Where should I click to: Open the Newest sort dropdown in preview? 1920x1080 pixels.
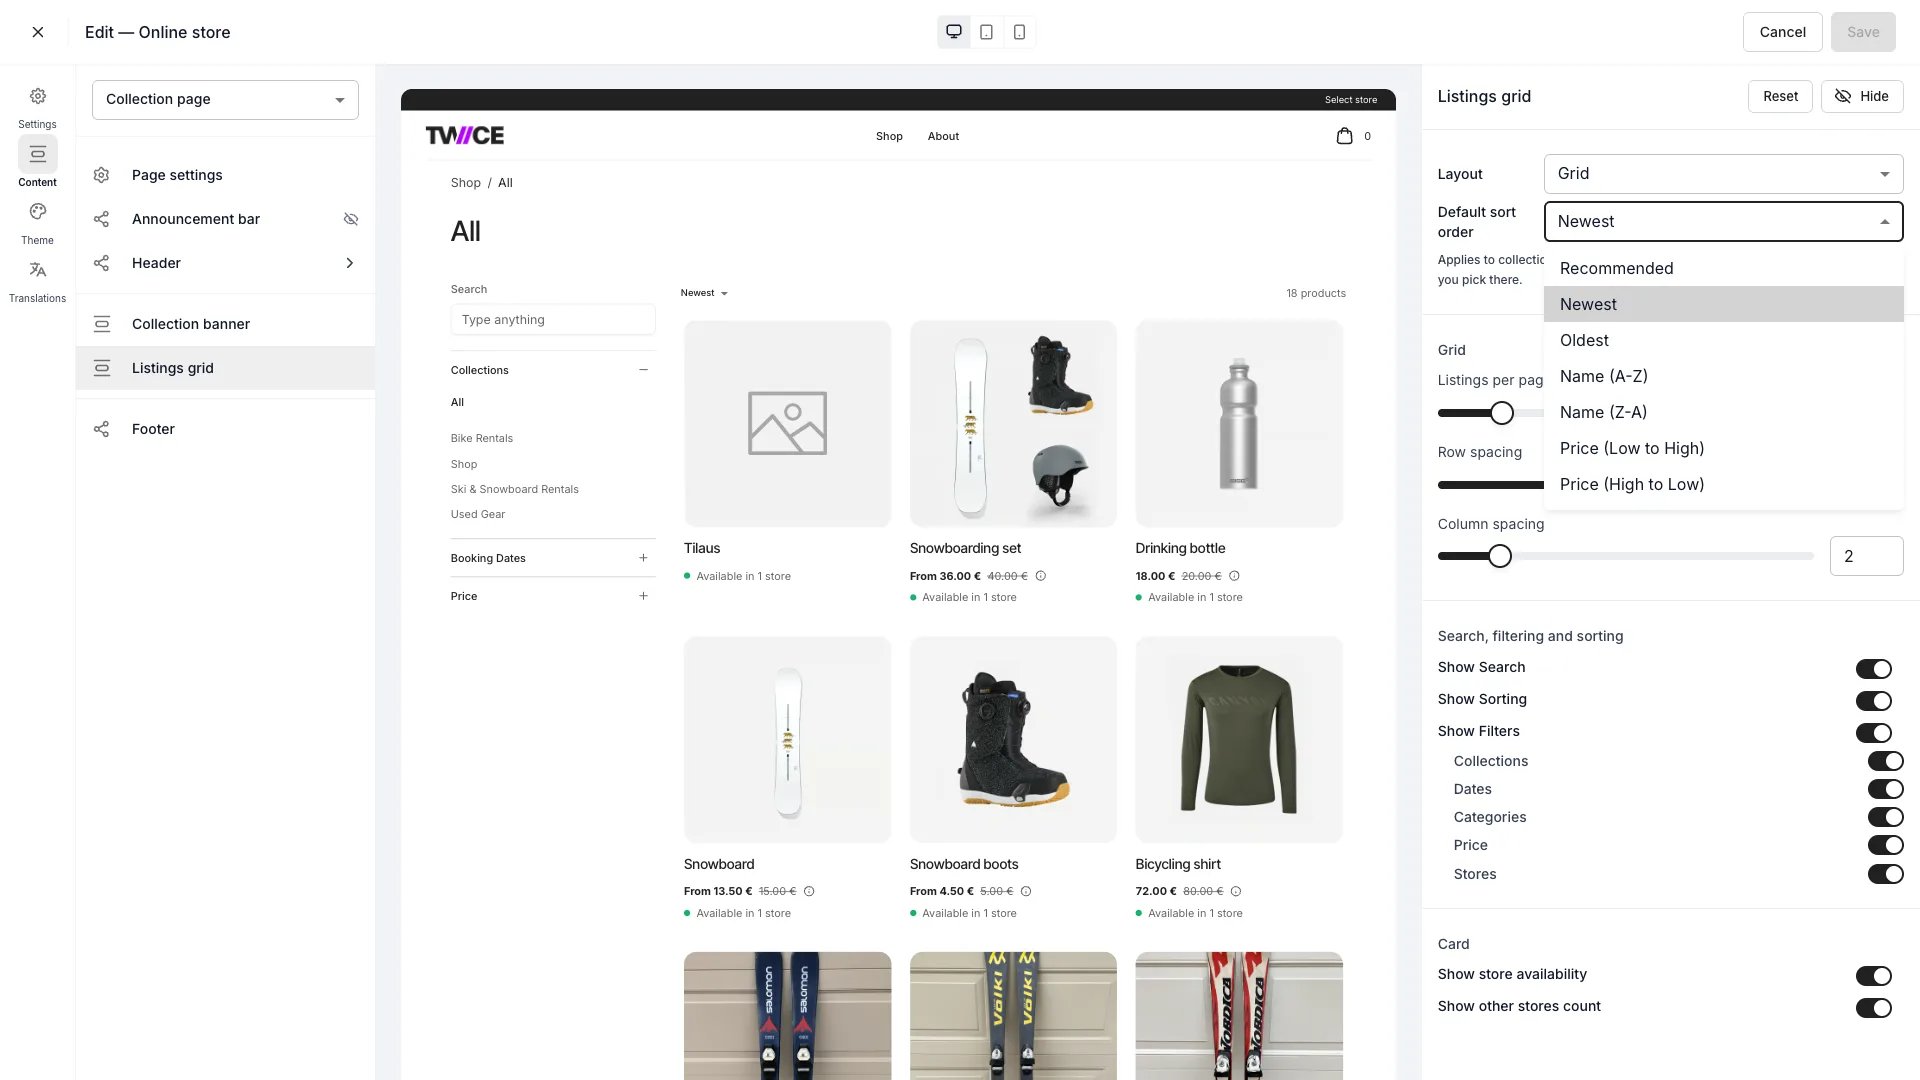pyautogui.click(x=704, y=293)
